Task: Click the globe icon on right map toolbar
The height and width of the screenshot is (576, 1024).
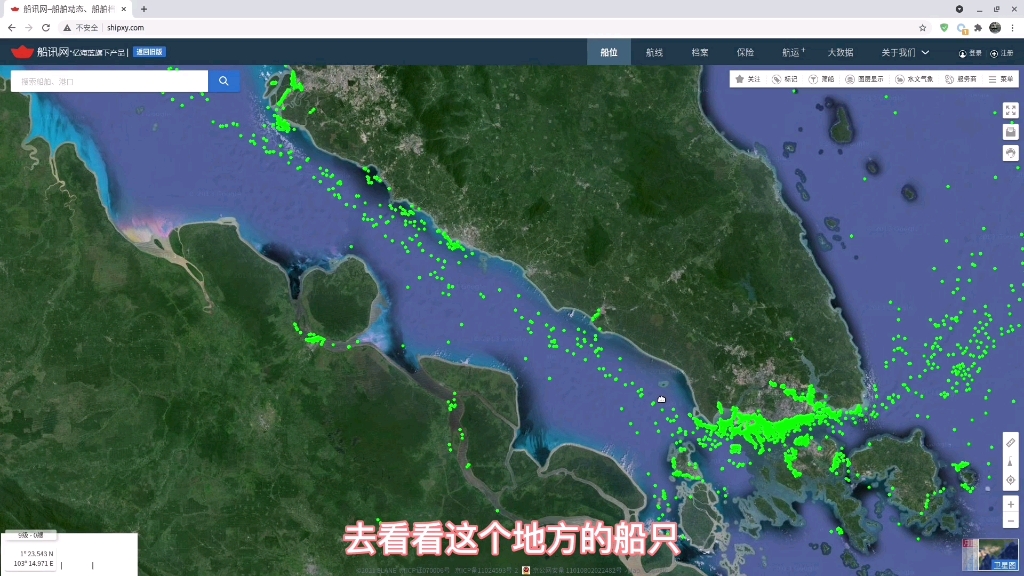Action: (x=1010, y=153)
